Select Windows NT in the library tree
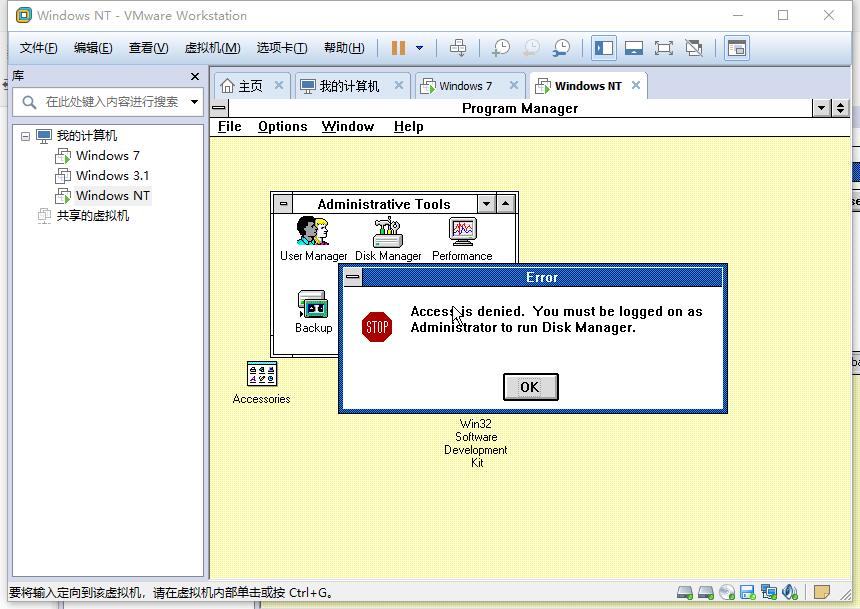Screen dimensions: 860x609 (x=112, y=196)
